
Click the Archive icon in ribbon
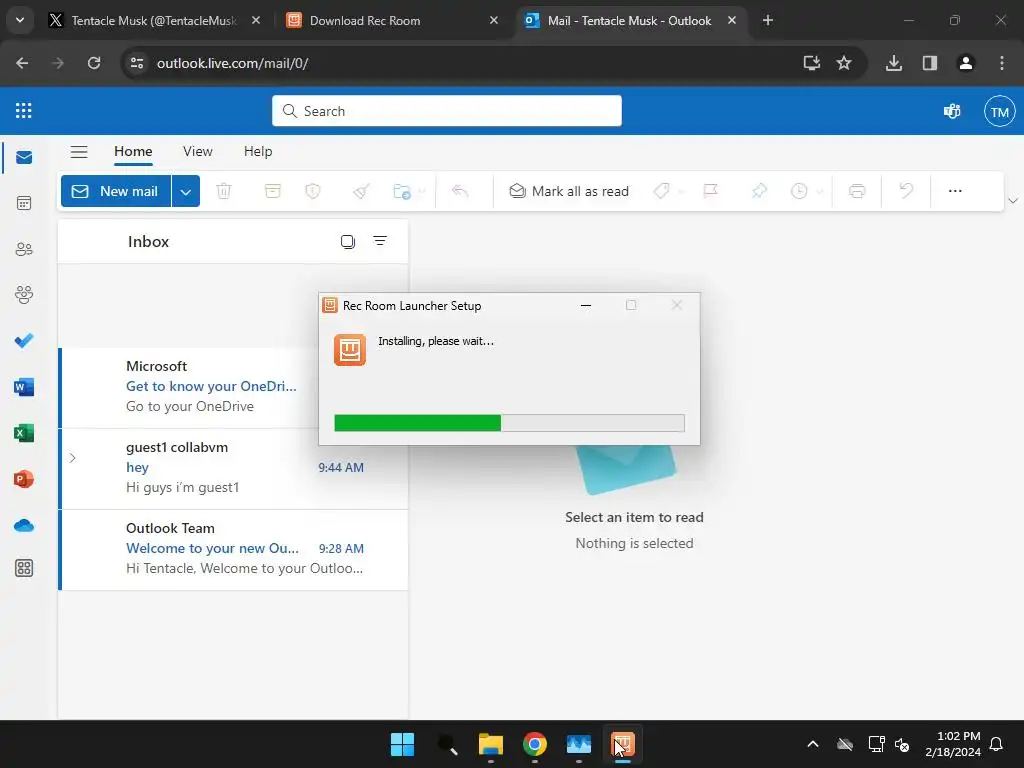[272, 191]
